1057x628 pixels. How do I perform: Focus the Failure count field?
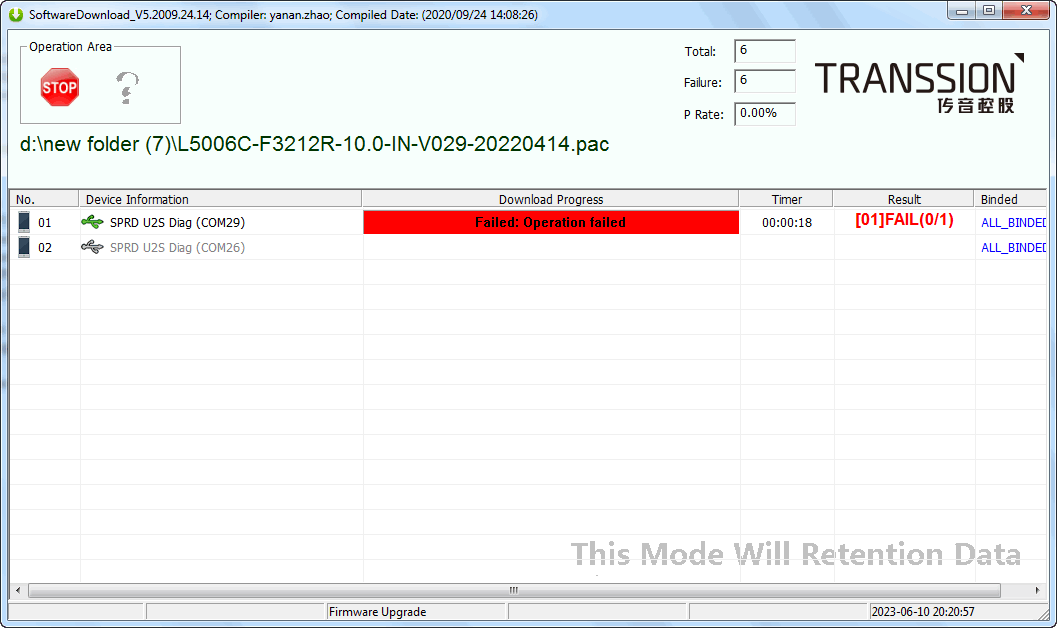764,81
